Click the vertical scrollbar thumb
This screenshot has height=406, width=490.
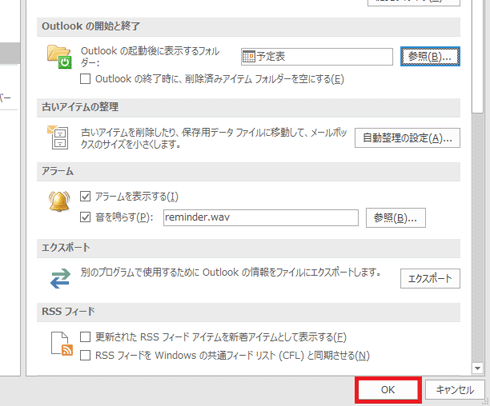pos(478,57)
